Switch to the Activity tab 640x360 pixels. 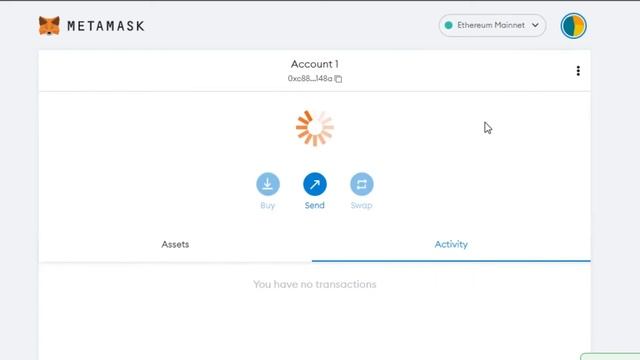pyautogui.click(x=451, y=244)
